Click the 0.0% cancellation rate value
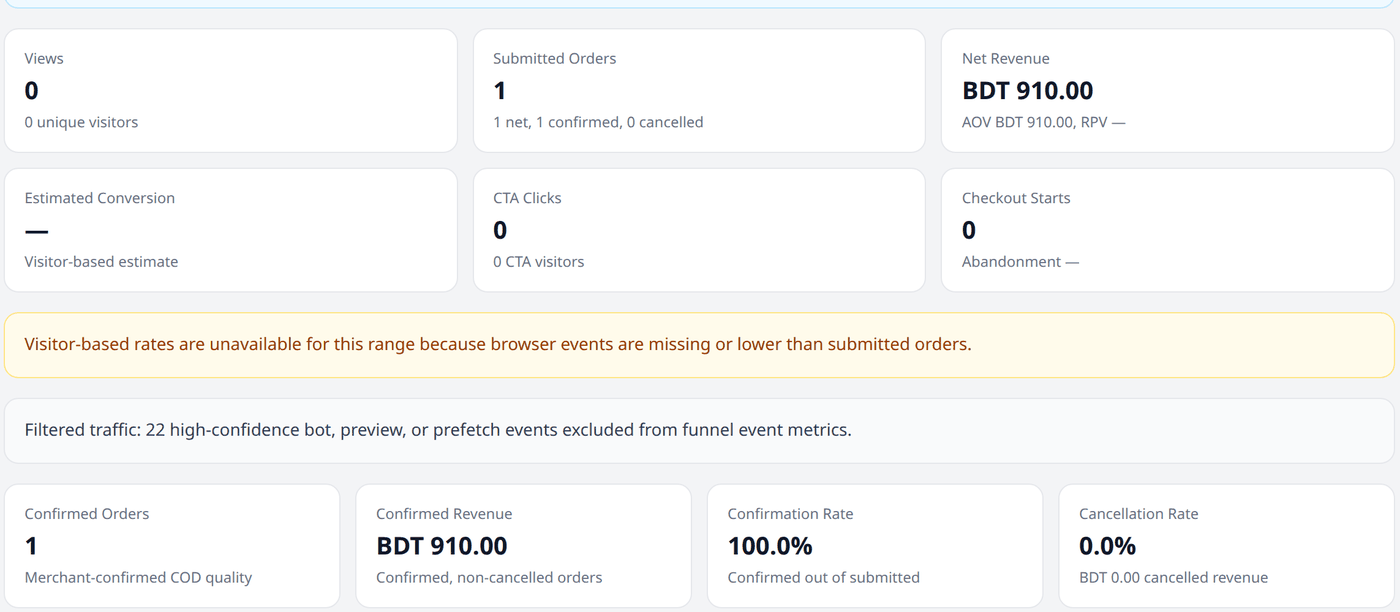Viewport: 1400px width, 612px height. pyautogui.click(x=1107, y=546)
